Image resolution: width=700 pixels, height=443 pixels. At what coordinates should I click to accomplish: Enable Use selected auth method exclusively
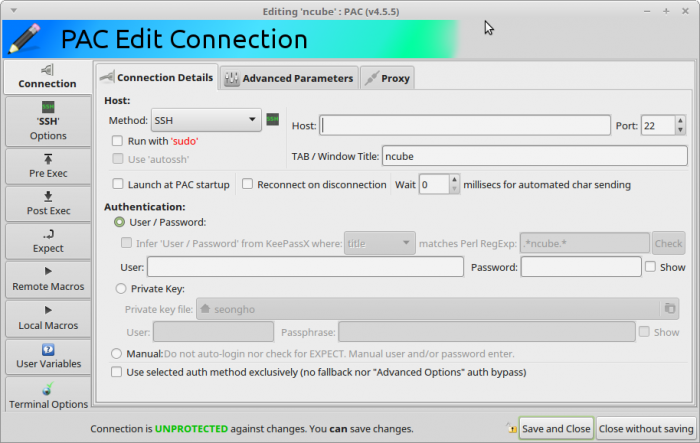(117, 372)
